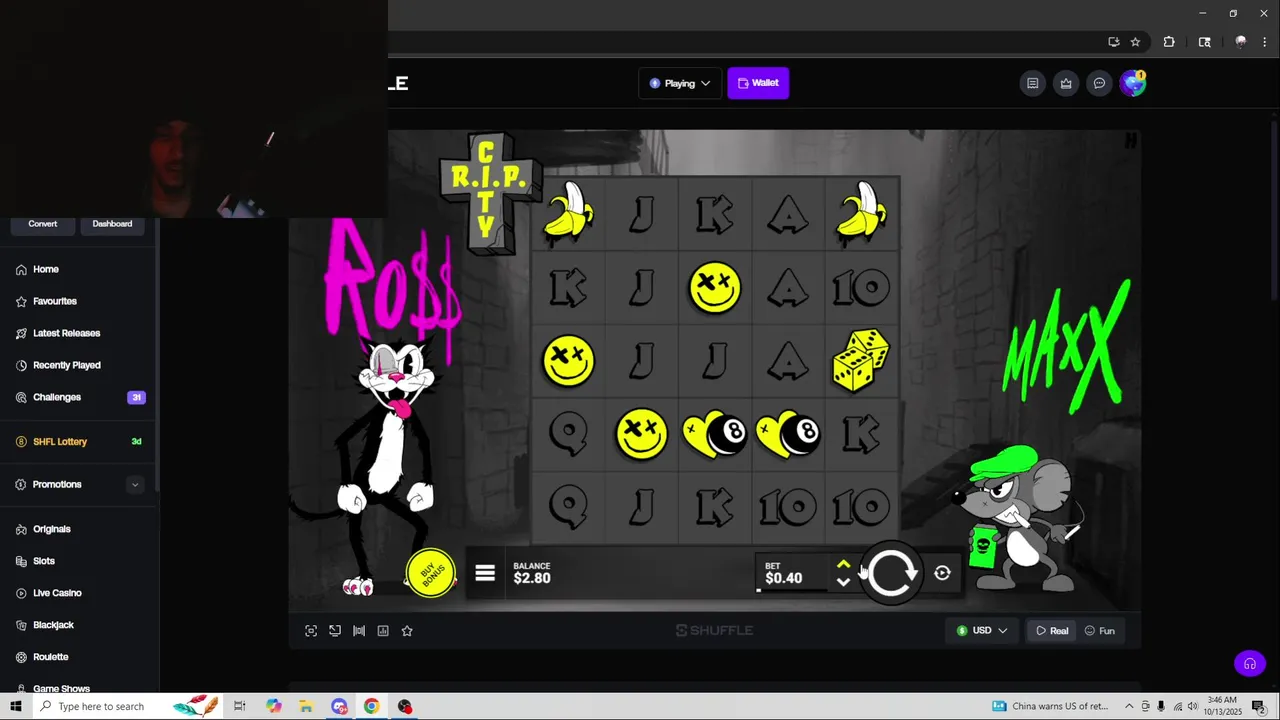Image resolution: width=1280 pixels, height=720 pixels.
Task: Toggle theatre mode icon
Action: point(359,631)
